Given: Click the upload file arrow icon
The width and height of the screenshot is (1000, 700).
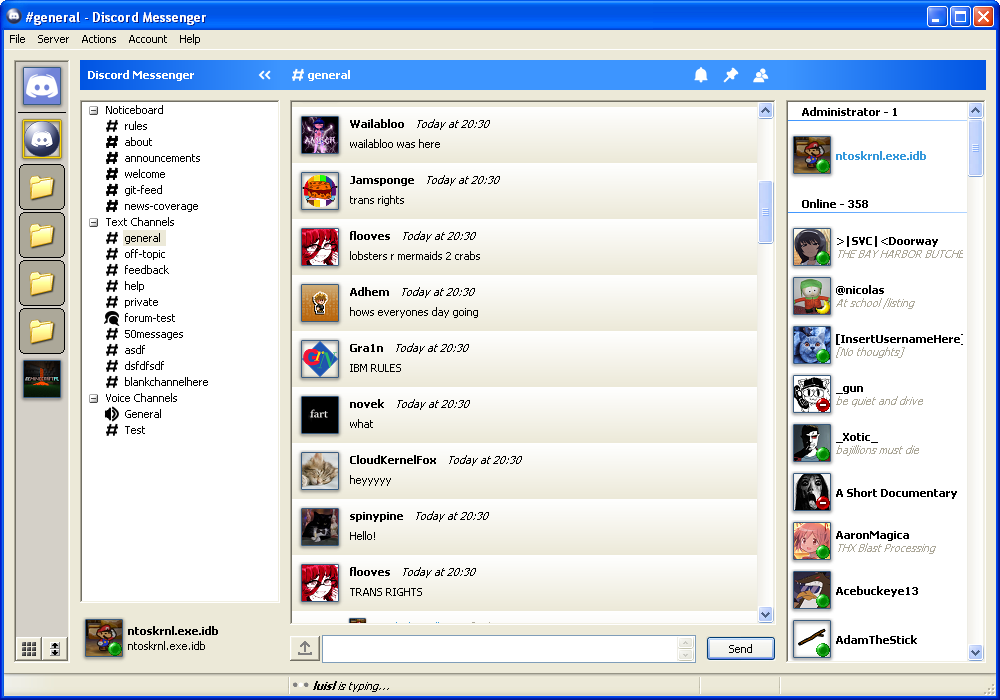Looking at the screenshot, I should click(x=305, y=648).
